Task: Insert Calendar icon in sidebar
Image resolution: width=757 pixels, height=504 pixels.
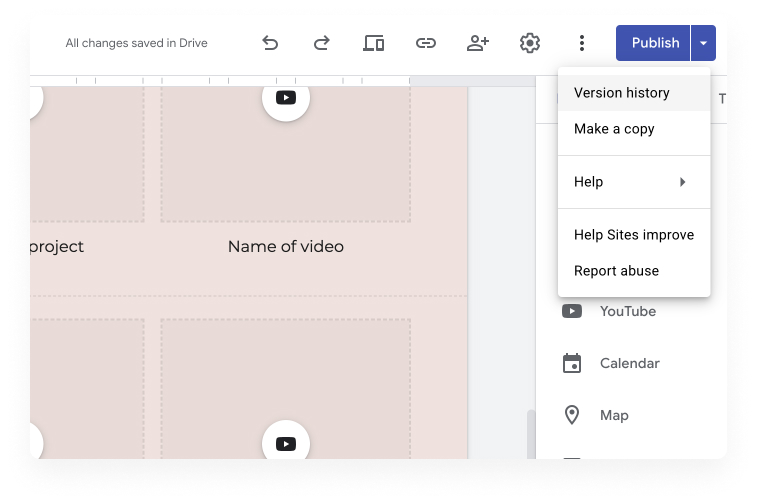Action: click(572, 364)
